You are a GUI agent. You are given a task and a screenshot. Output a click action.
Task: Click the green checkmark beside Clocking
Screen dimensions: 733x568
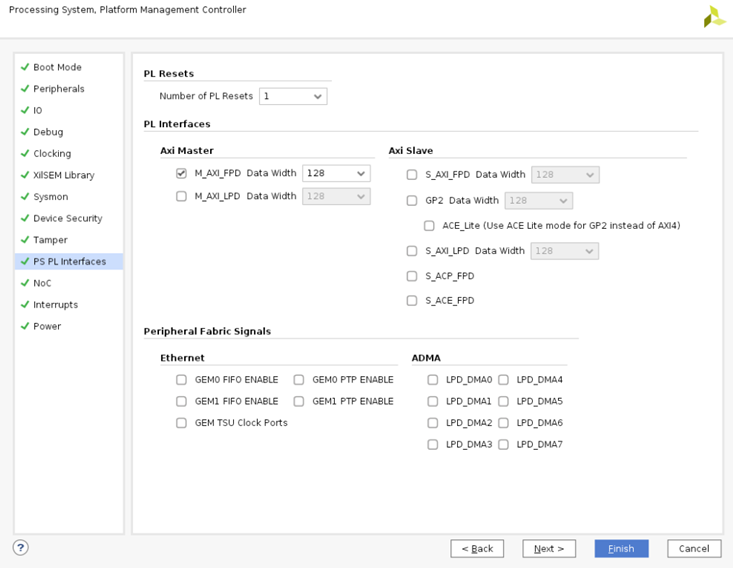click(x=25, y=154)
